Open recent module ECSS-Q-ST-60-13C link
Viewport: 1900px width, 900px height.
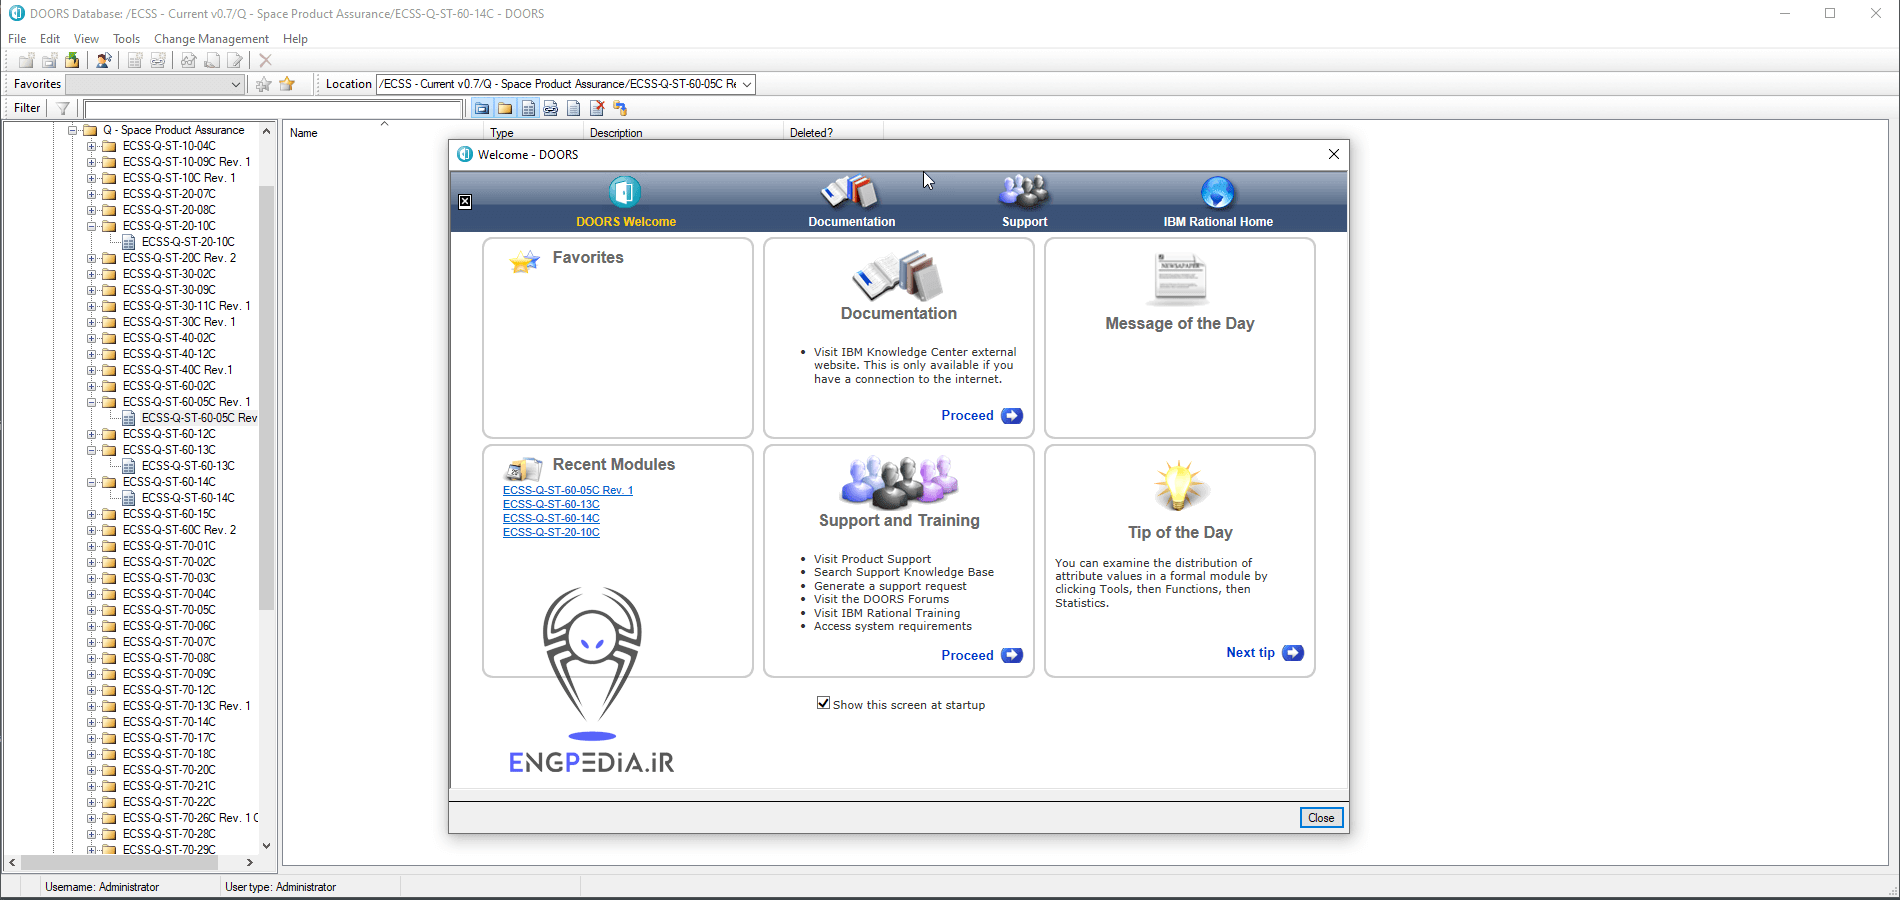click(551, 504)
